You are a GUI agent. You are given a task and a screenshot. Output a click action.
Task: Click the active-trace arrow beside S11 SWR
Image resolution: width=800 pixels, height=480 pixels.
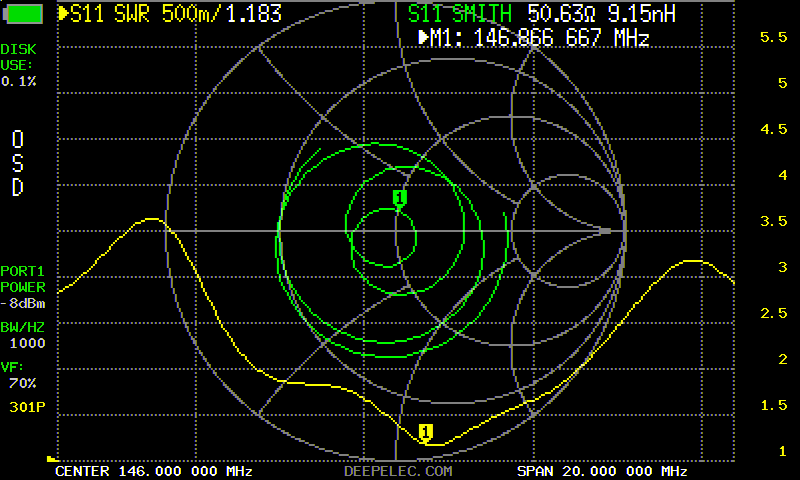point(64,14)
